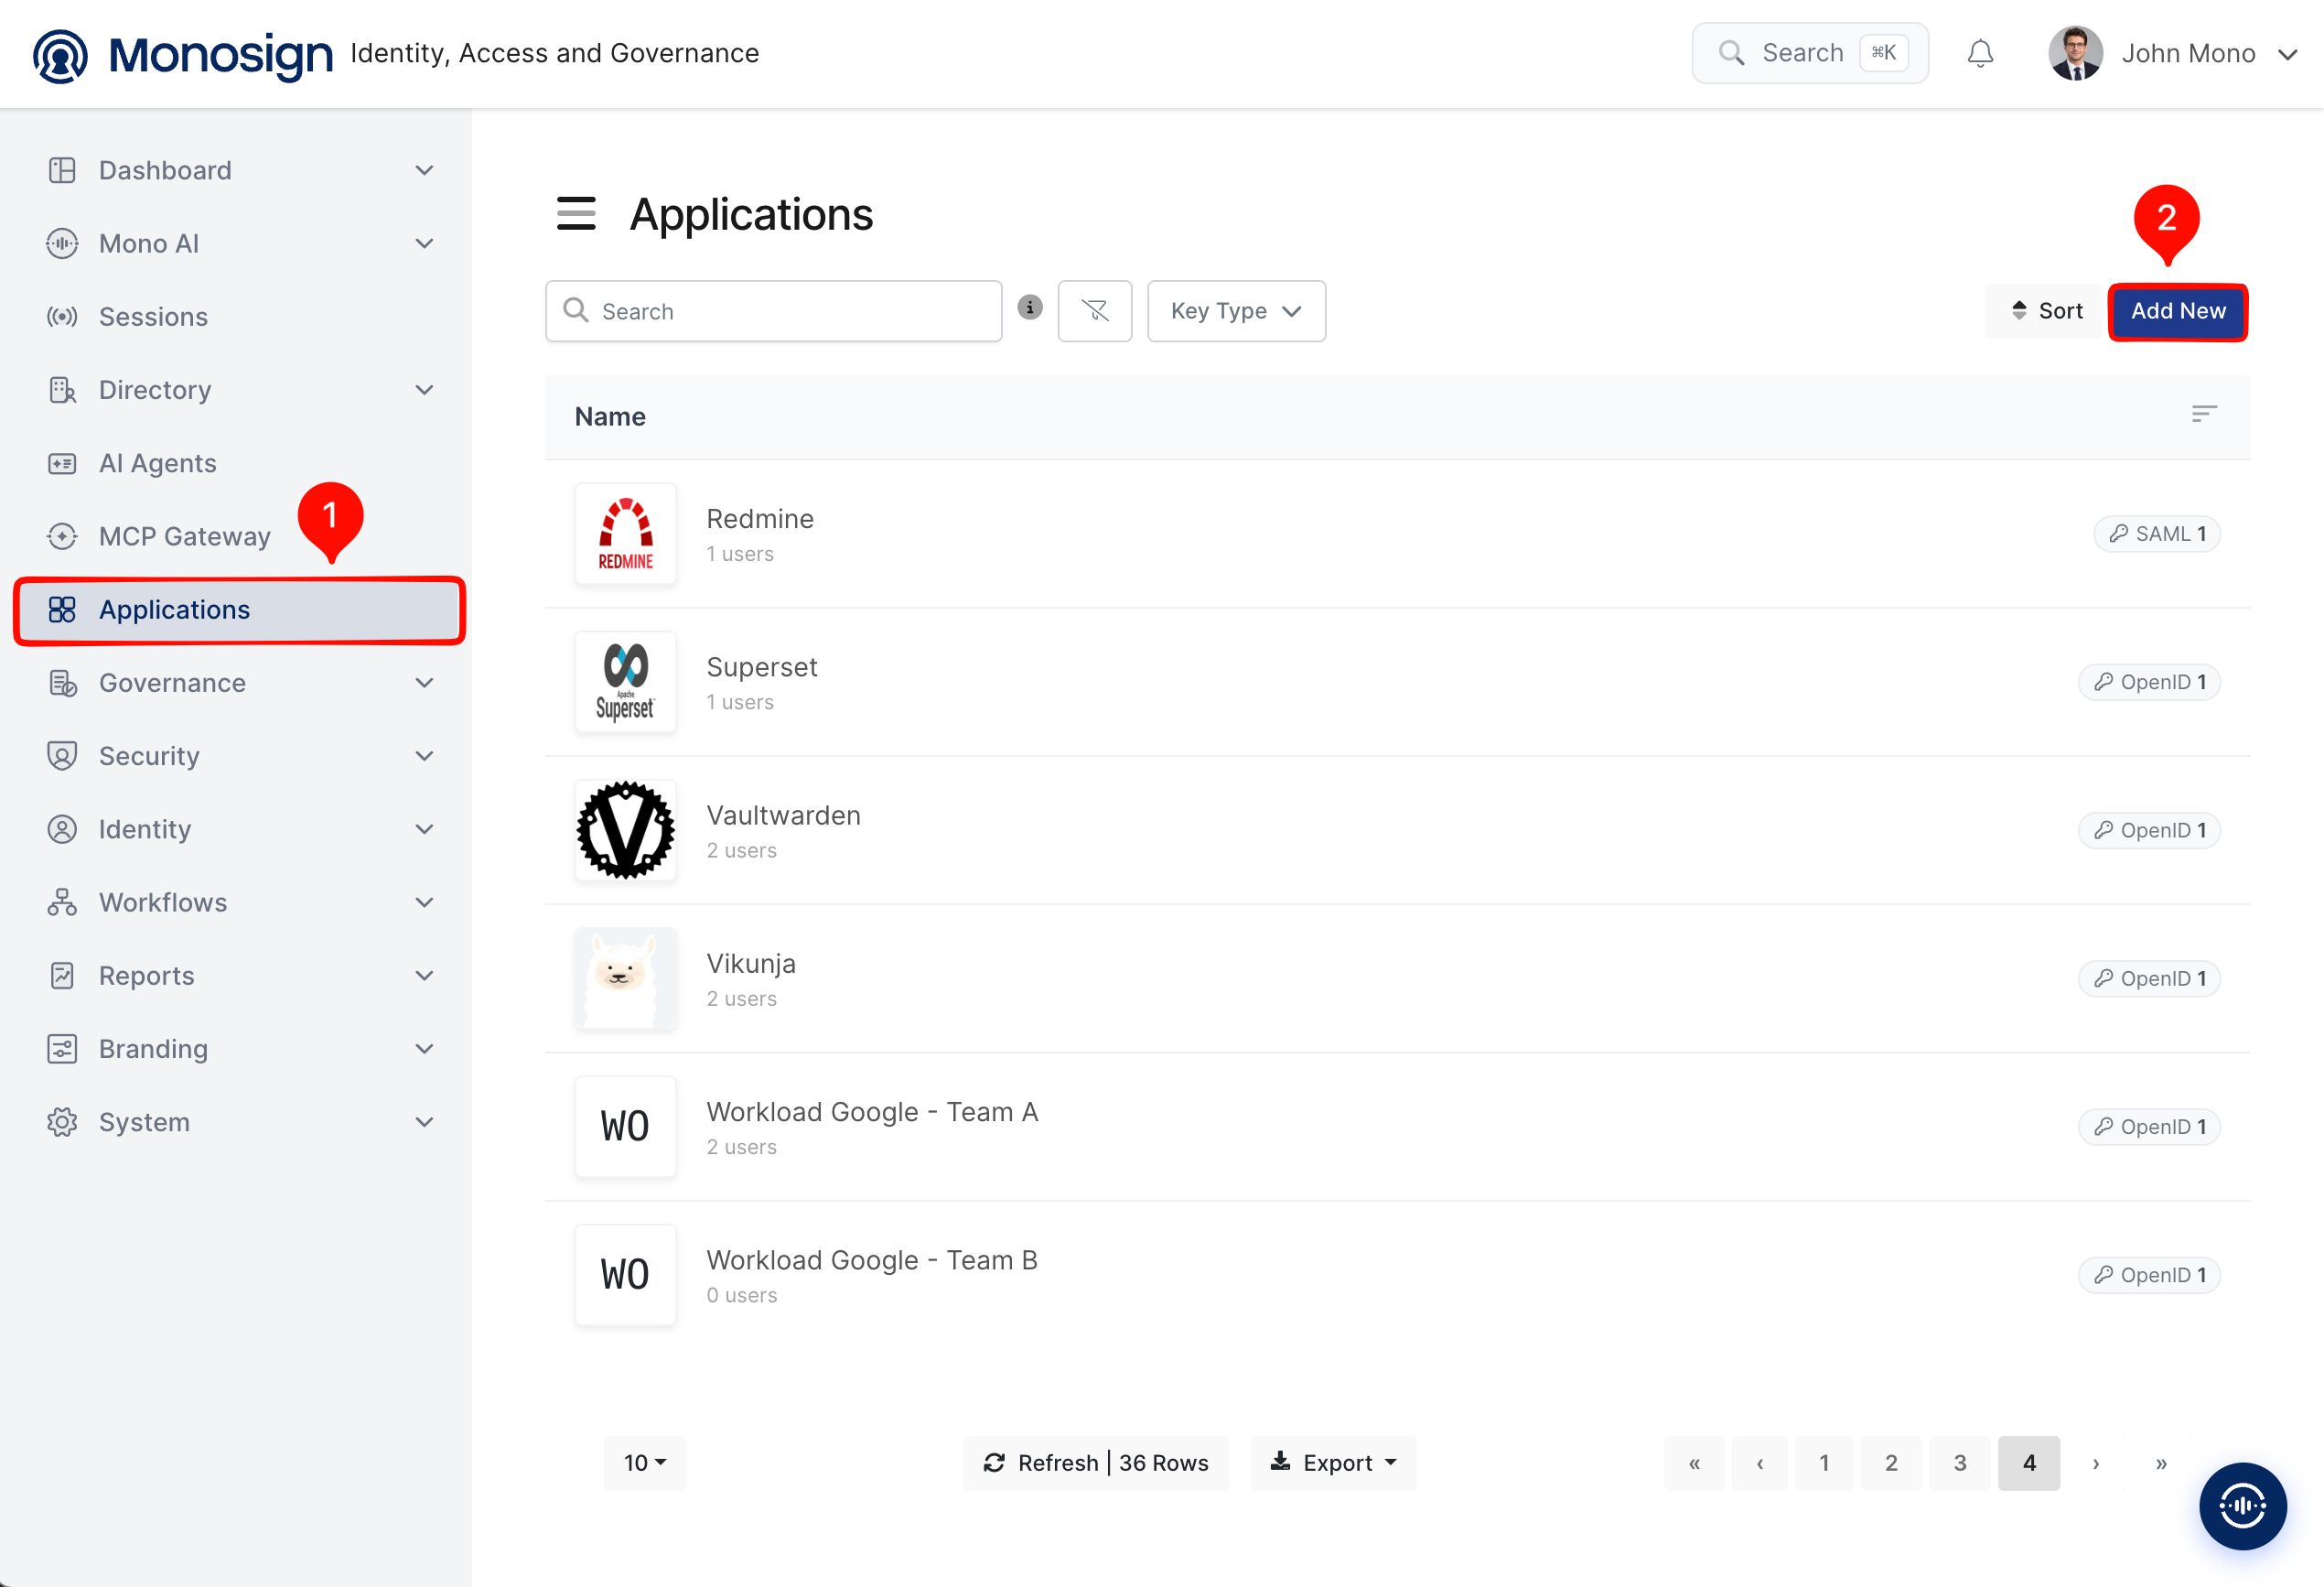Expand the System section chevron
2324x1587 pixels.
(x=424, y=1122)
